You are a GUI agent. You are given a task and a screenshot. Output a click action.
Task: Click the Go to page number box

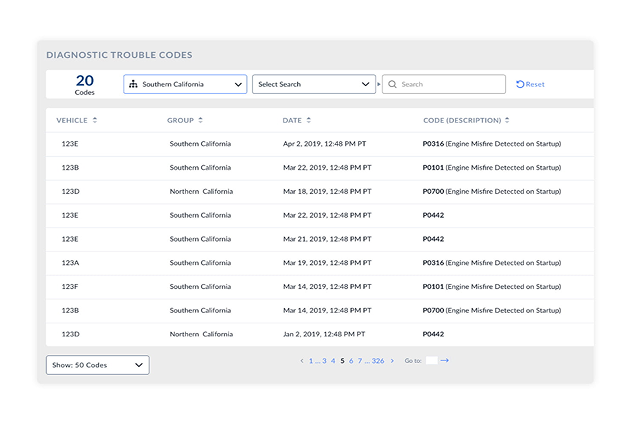(x=431, y=361)
